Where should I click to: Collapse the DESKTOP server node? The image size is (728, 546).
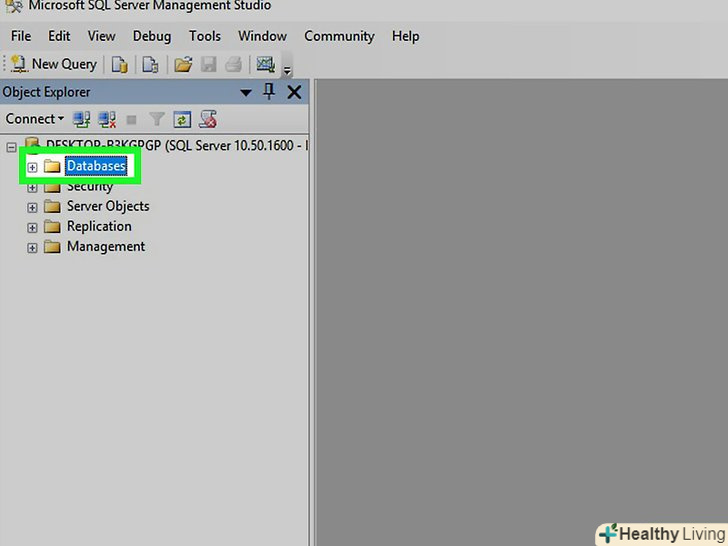12,148
